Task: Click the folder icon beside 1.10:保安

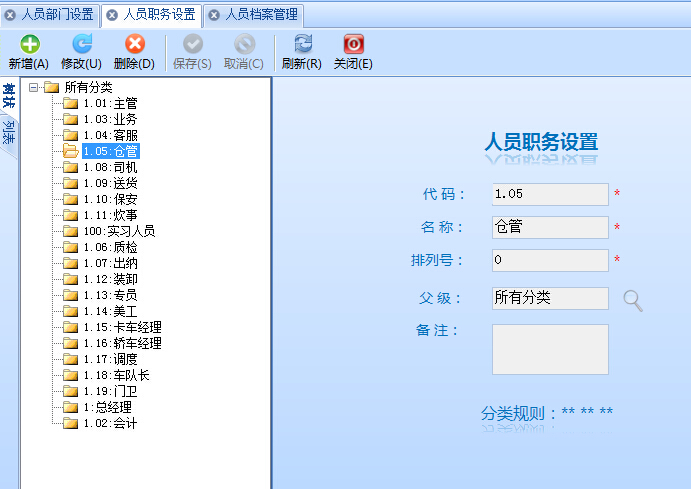Action: [x=70, y=199]
